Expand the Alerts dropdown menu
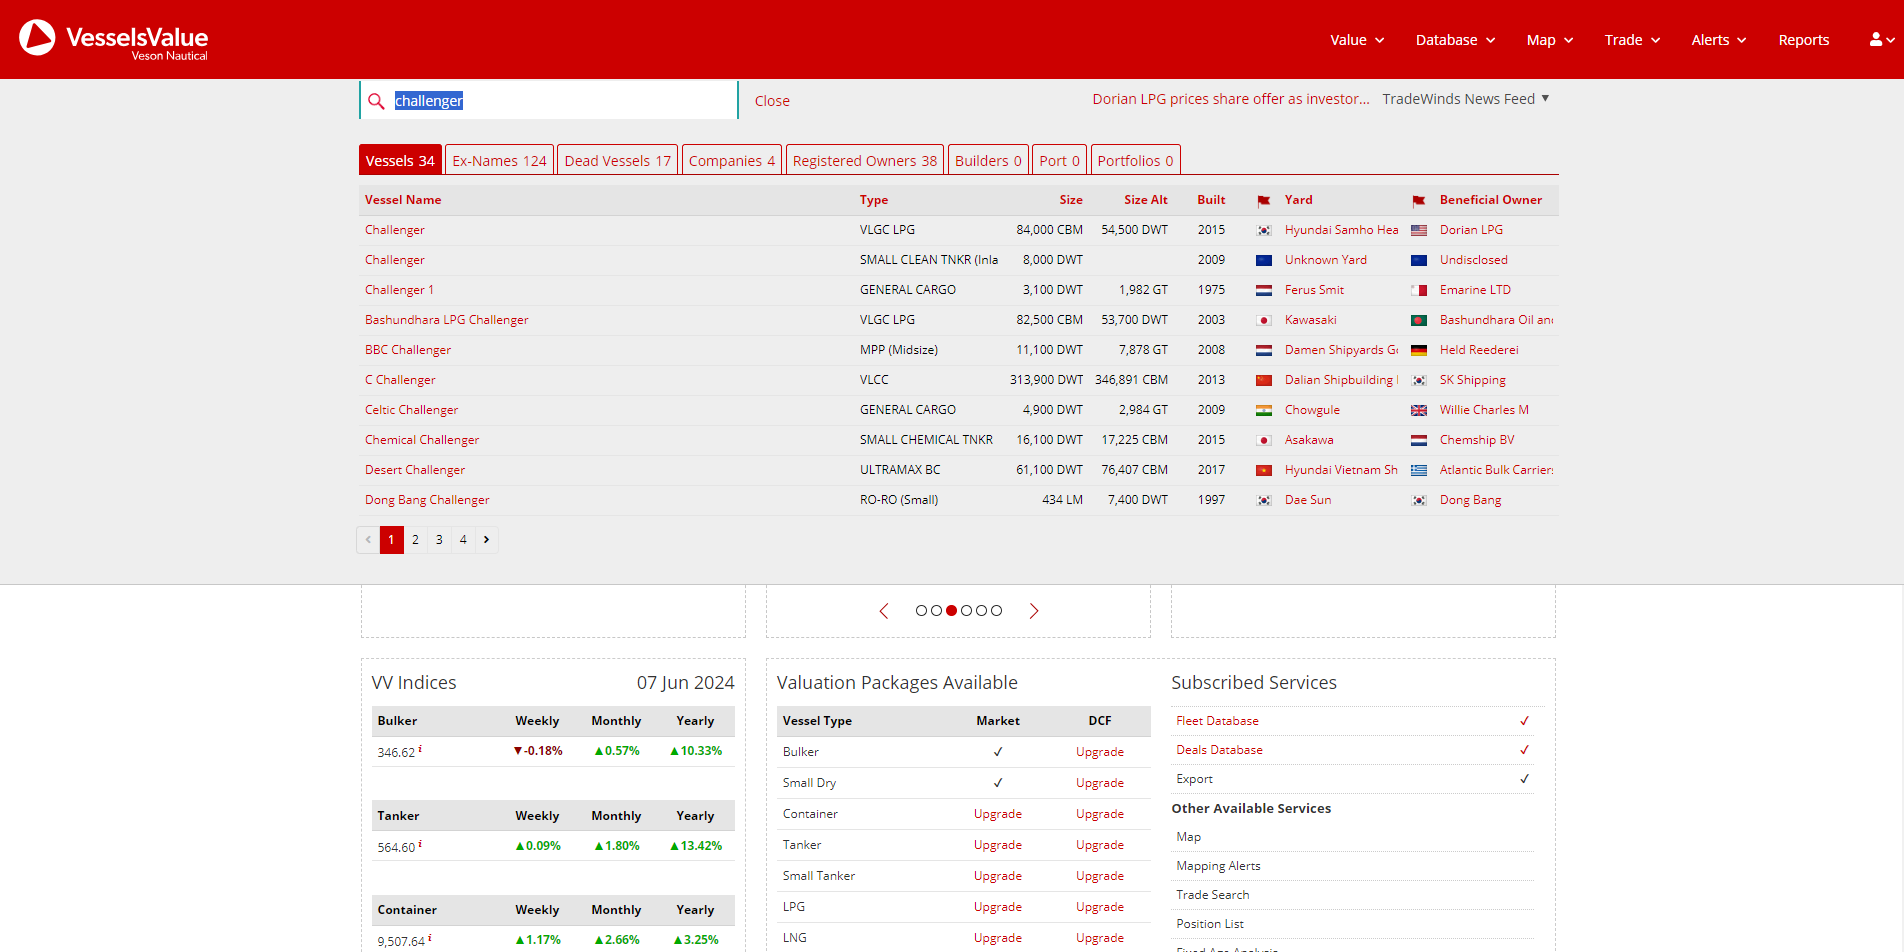Image resolution: width=1904 pixels, height=952 pixels. coord(1719,40)
